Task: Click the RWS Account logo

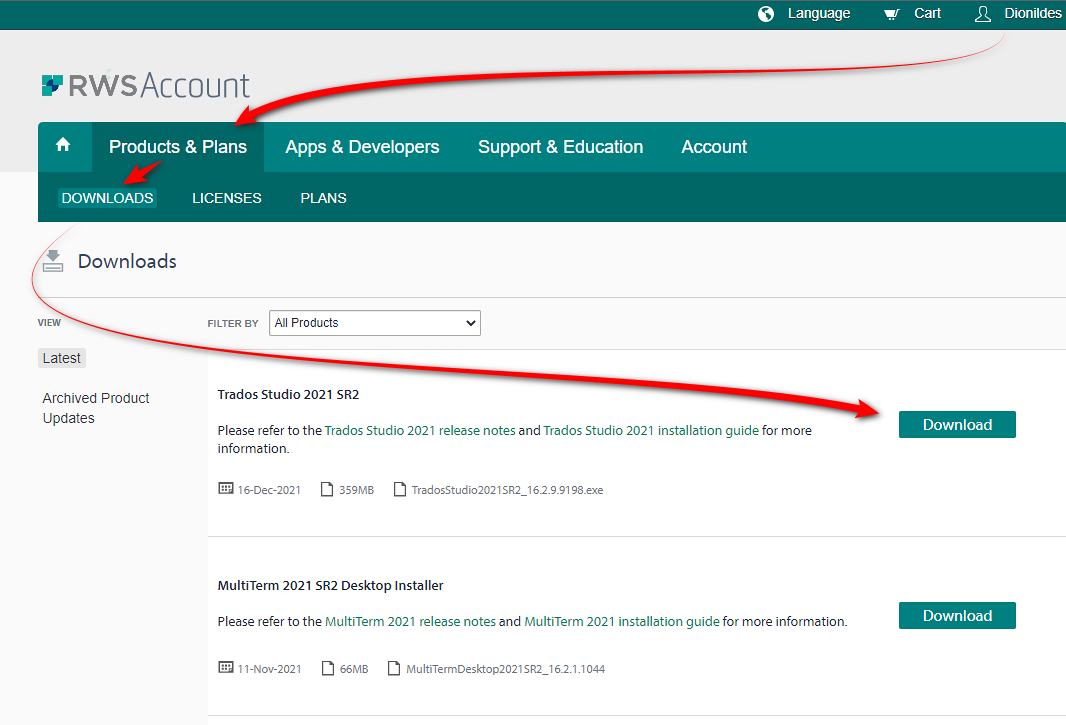Action: [145, 86]
